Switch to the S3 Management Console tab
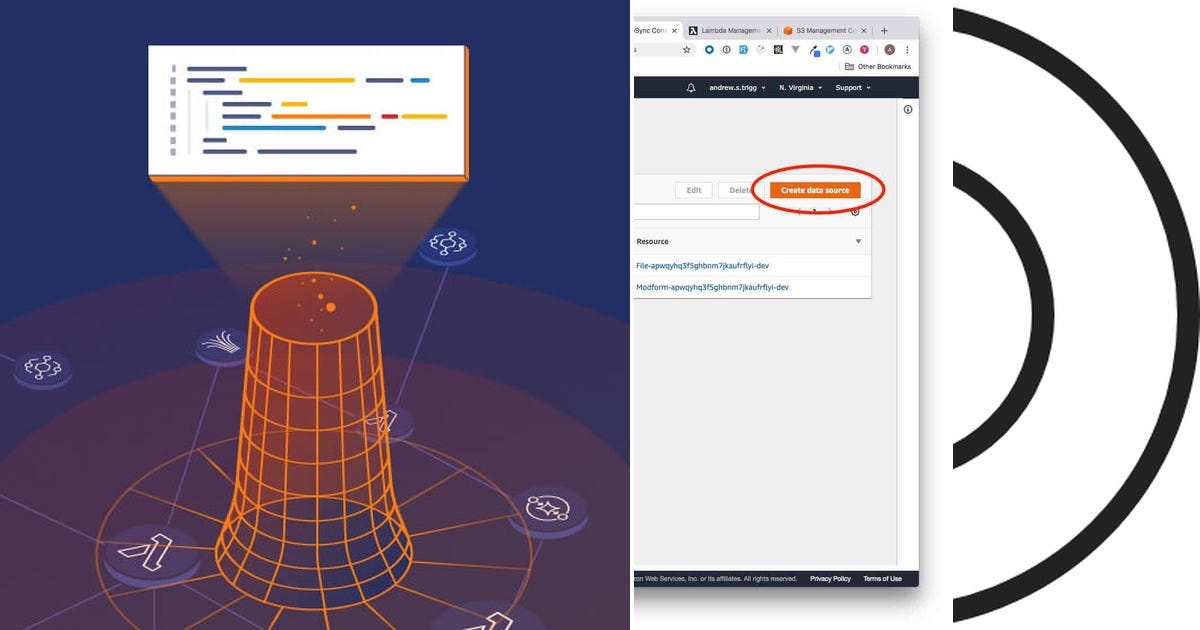 (x=823, y=30)
